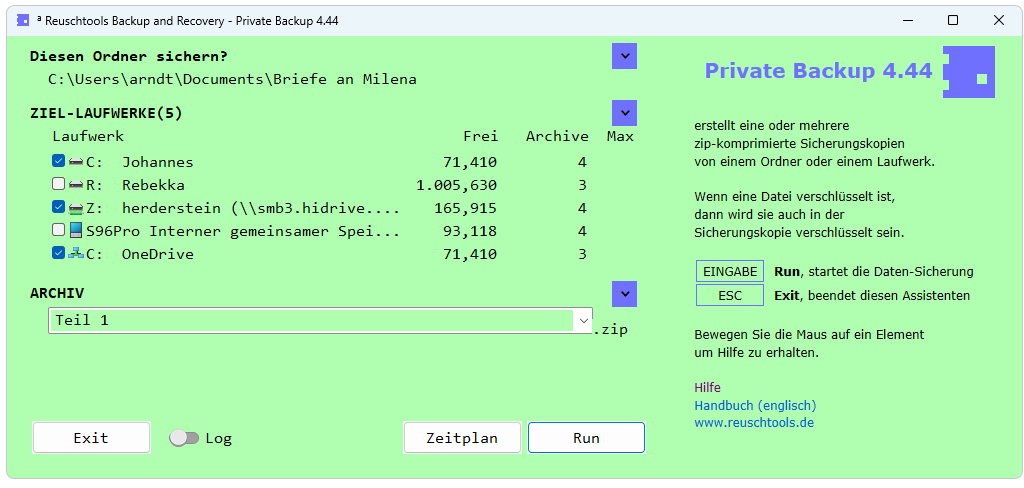Maximize the Private Backup window
Image resolution: width=1024 pixels, height=488 pixels.
tap(953, 20)
